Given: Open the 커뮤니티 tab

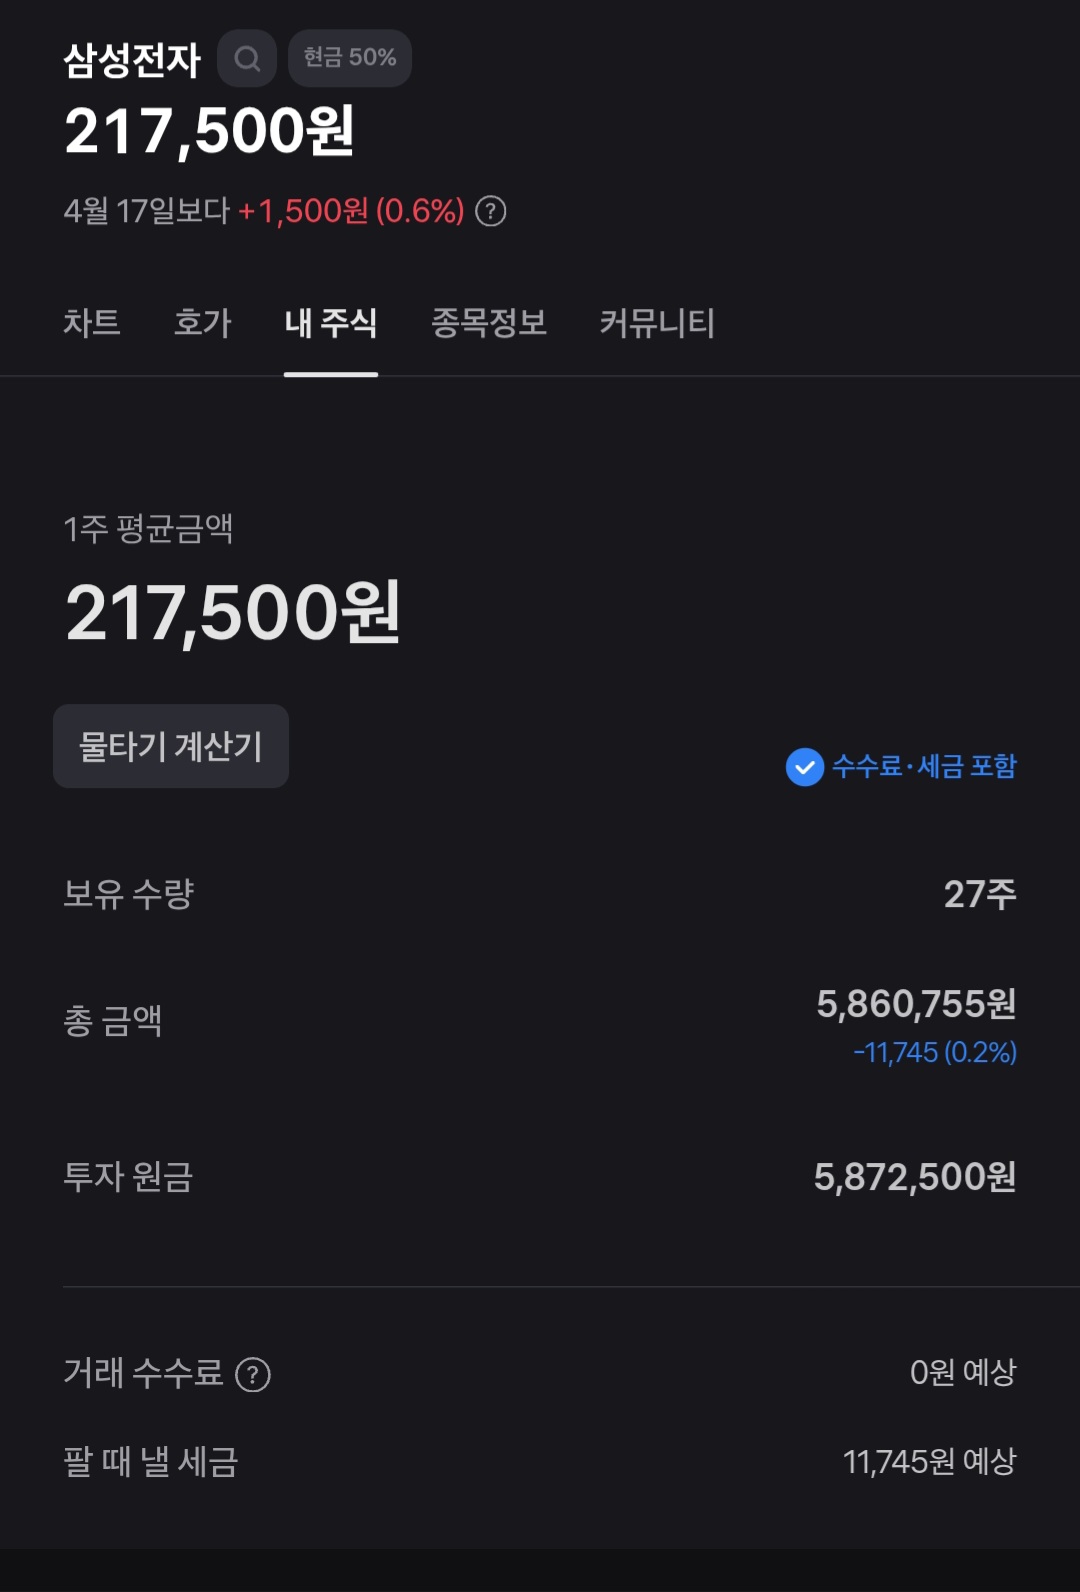Looking at the screenshot, I should (x=657, y=323).
